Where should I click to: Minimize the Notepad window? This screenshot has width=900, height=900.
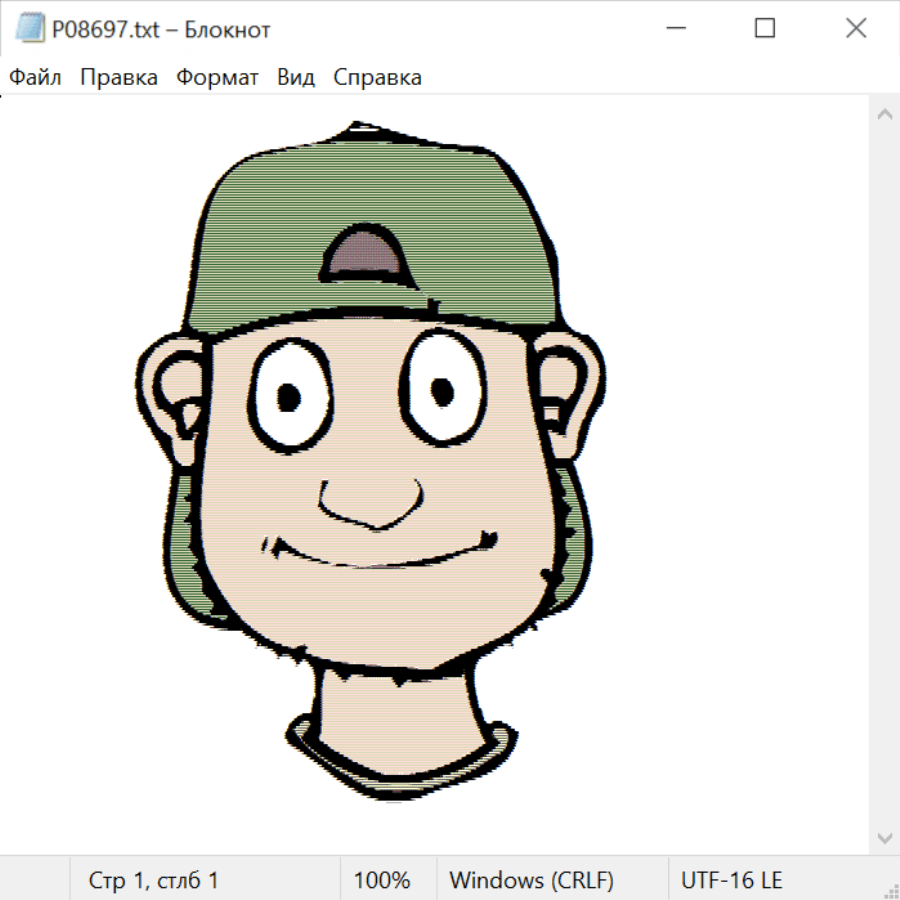pos(673,29)
